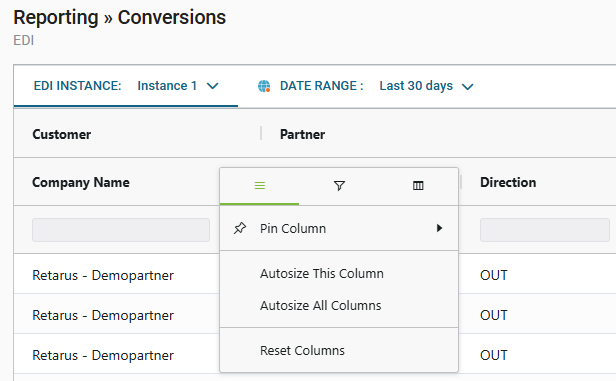Select second Retarus - Demopartner row
This screenshot has height=381, width=616.
point(103,315)
